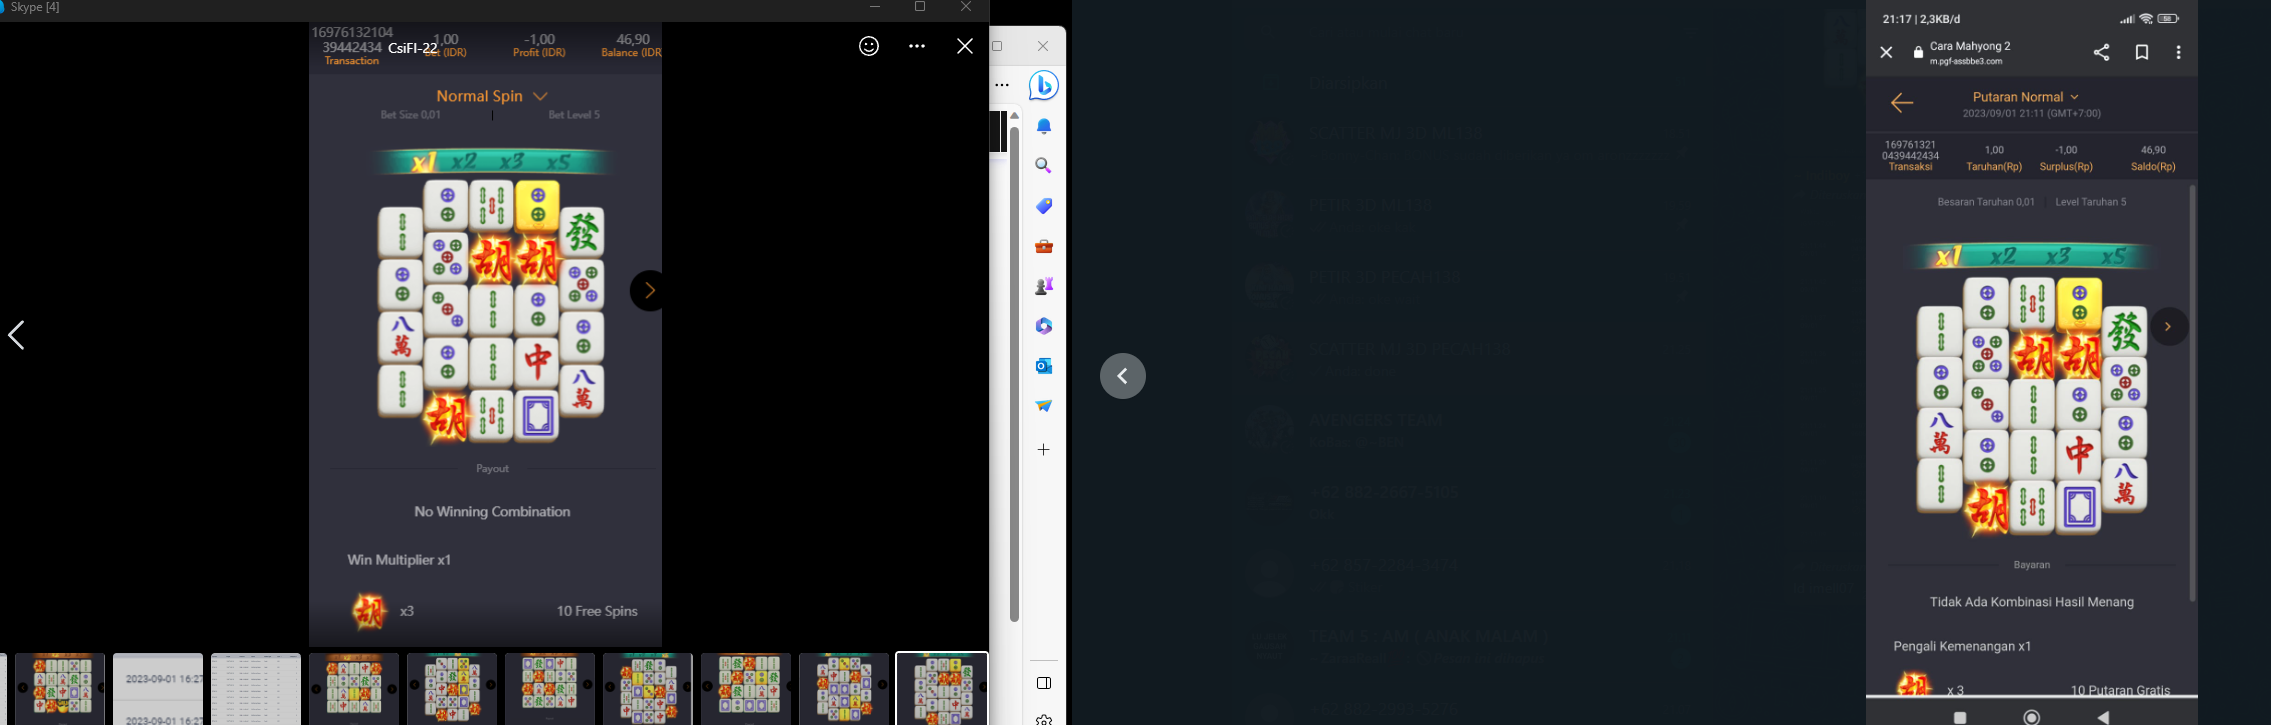Select the first mahjong thumbnail in the Skype strip
The width and height of the screenshot is (2271, 725).
point(60,688)
